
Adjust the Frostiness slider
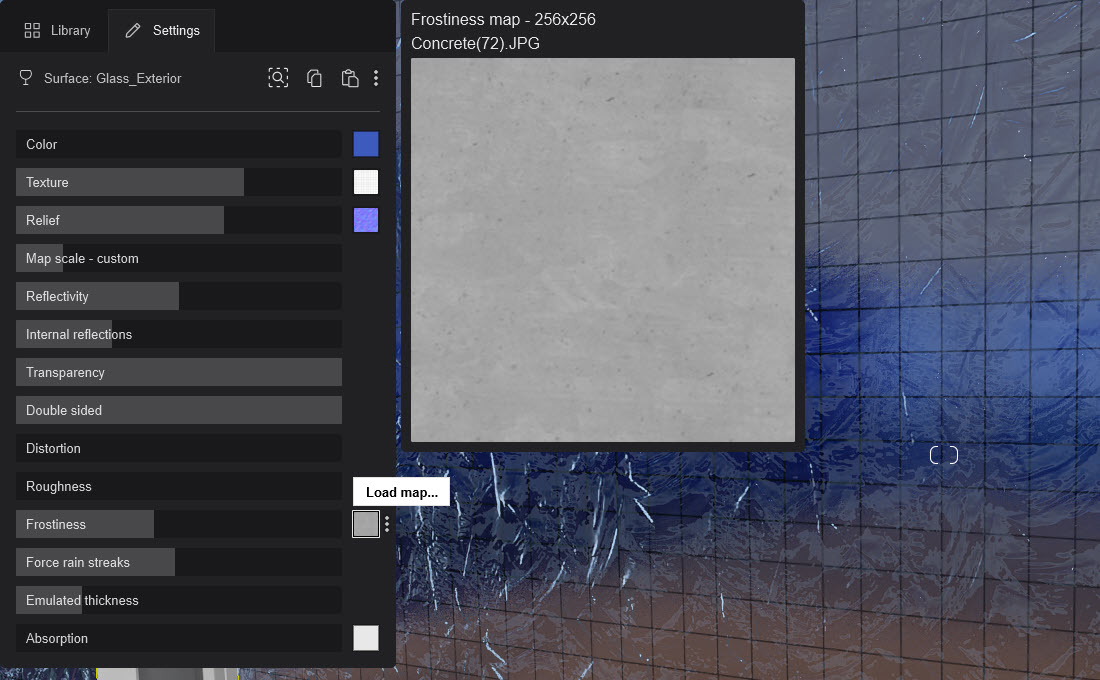click(179, 524)
